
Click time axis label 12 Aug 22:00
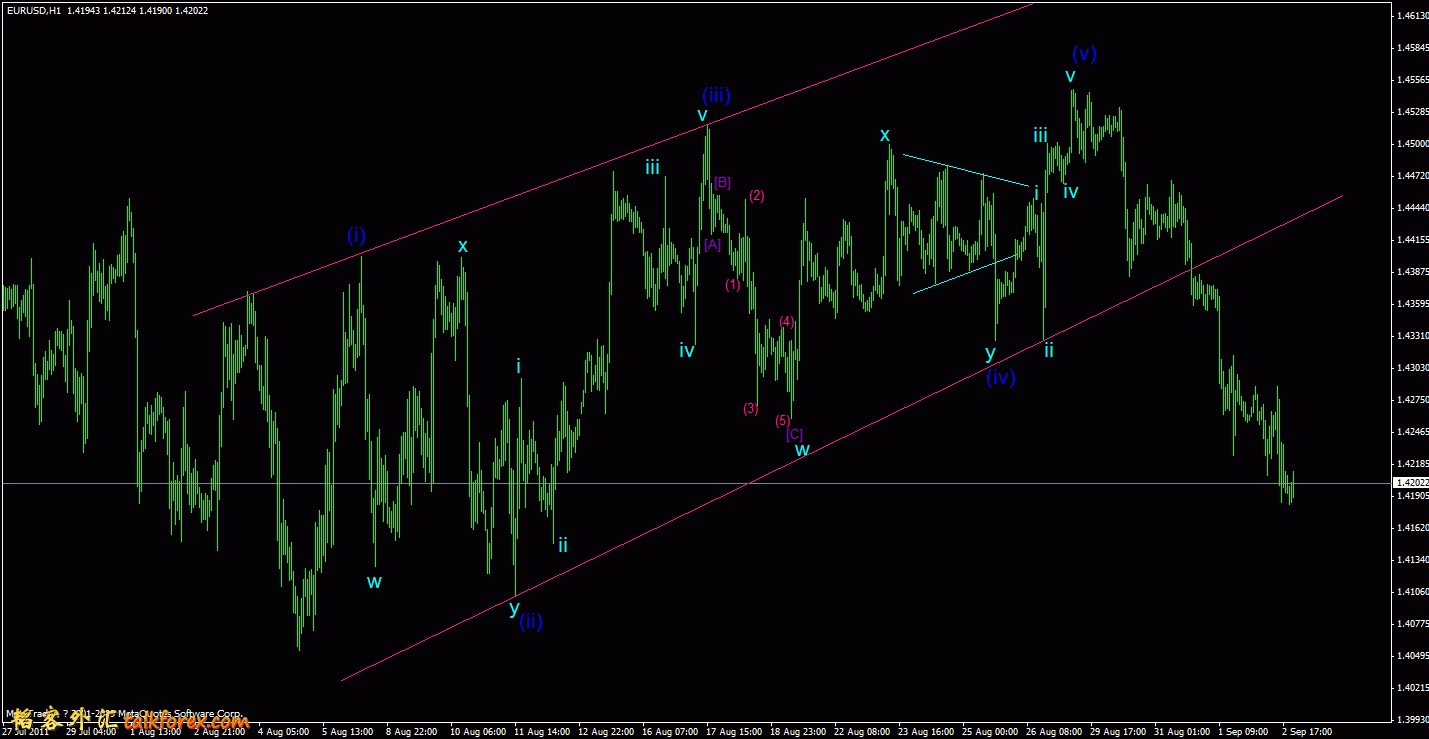(x=606, y=731)
